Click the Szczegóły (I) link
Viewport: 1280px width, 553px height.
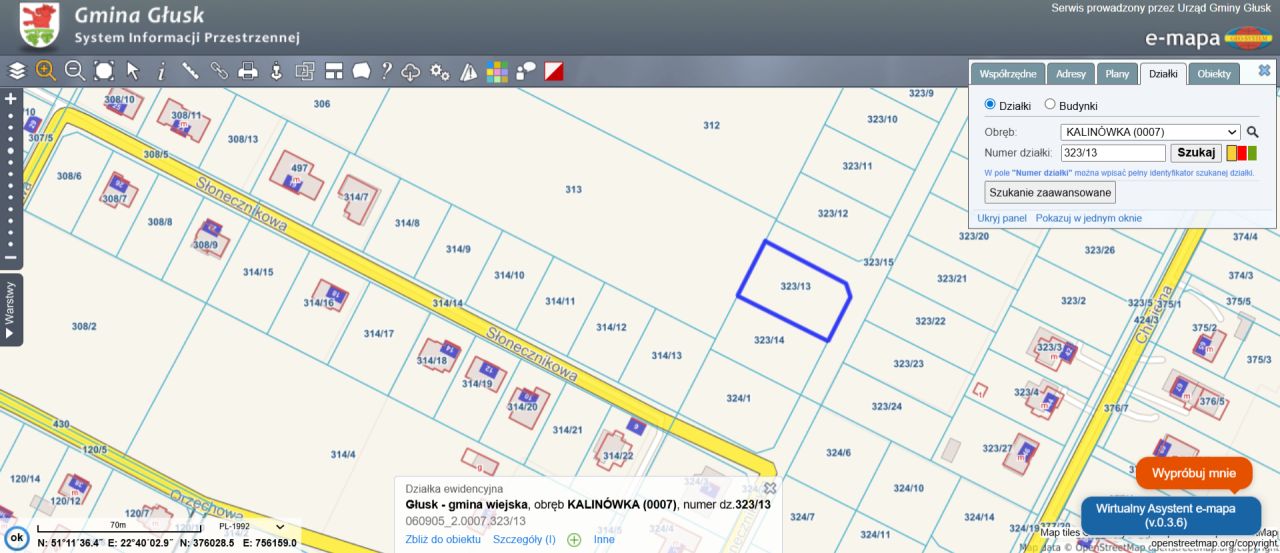click(524, 540)
